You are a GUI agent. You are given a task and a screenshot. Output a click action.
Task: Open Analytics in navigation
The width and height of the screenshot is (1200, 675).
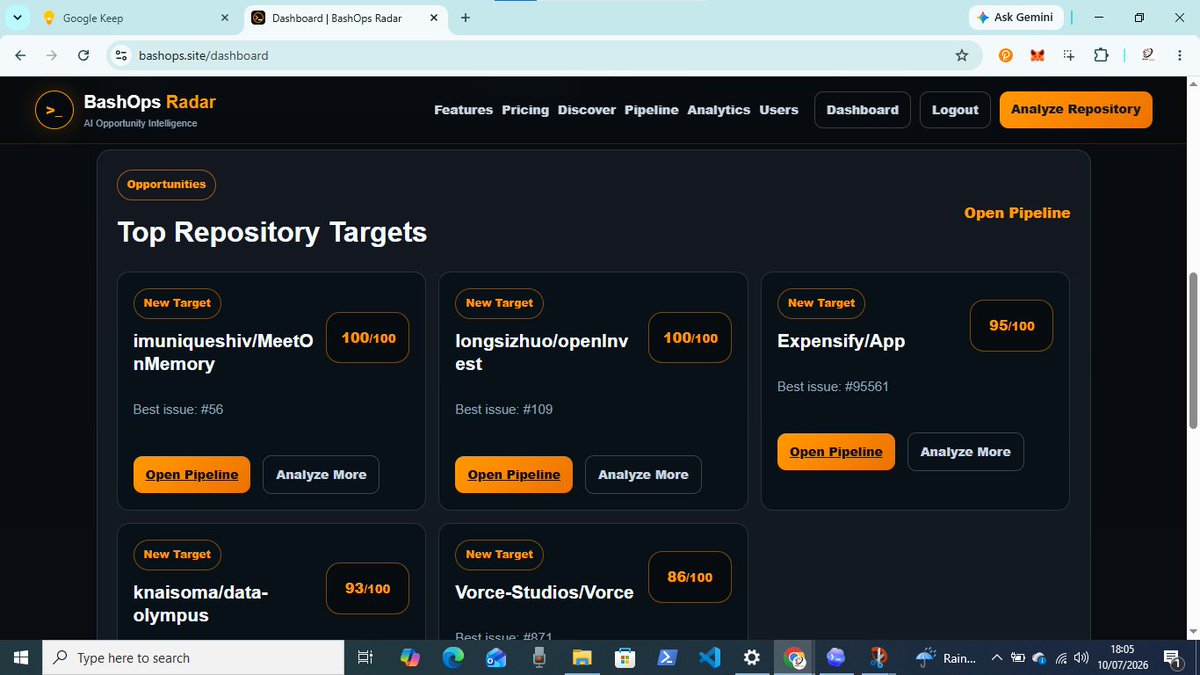coord(719,110)
